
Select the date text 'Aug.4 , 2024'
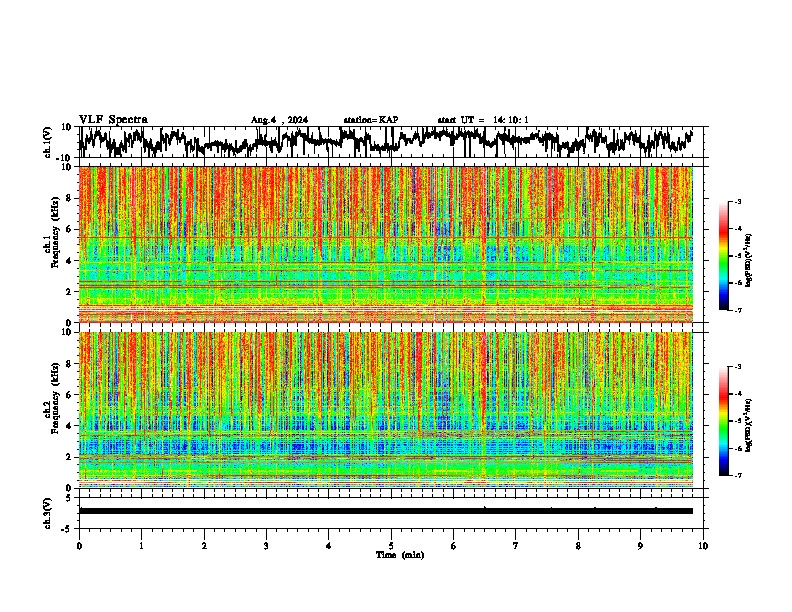(x=279, y=120)
